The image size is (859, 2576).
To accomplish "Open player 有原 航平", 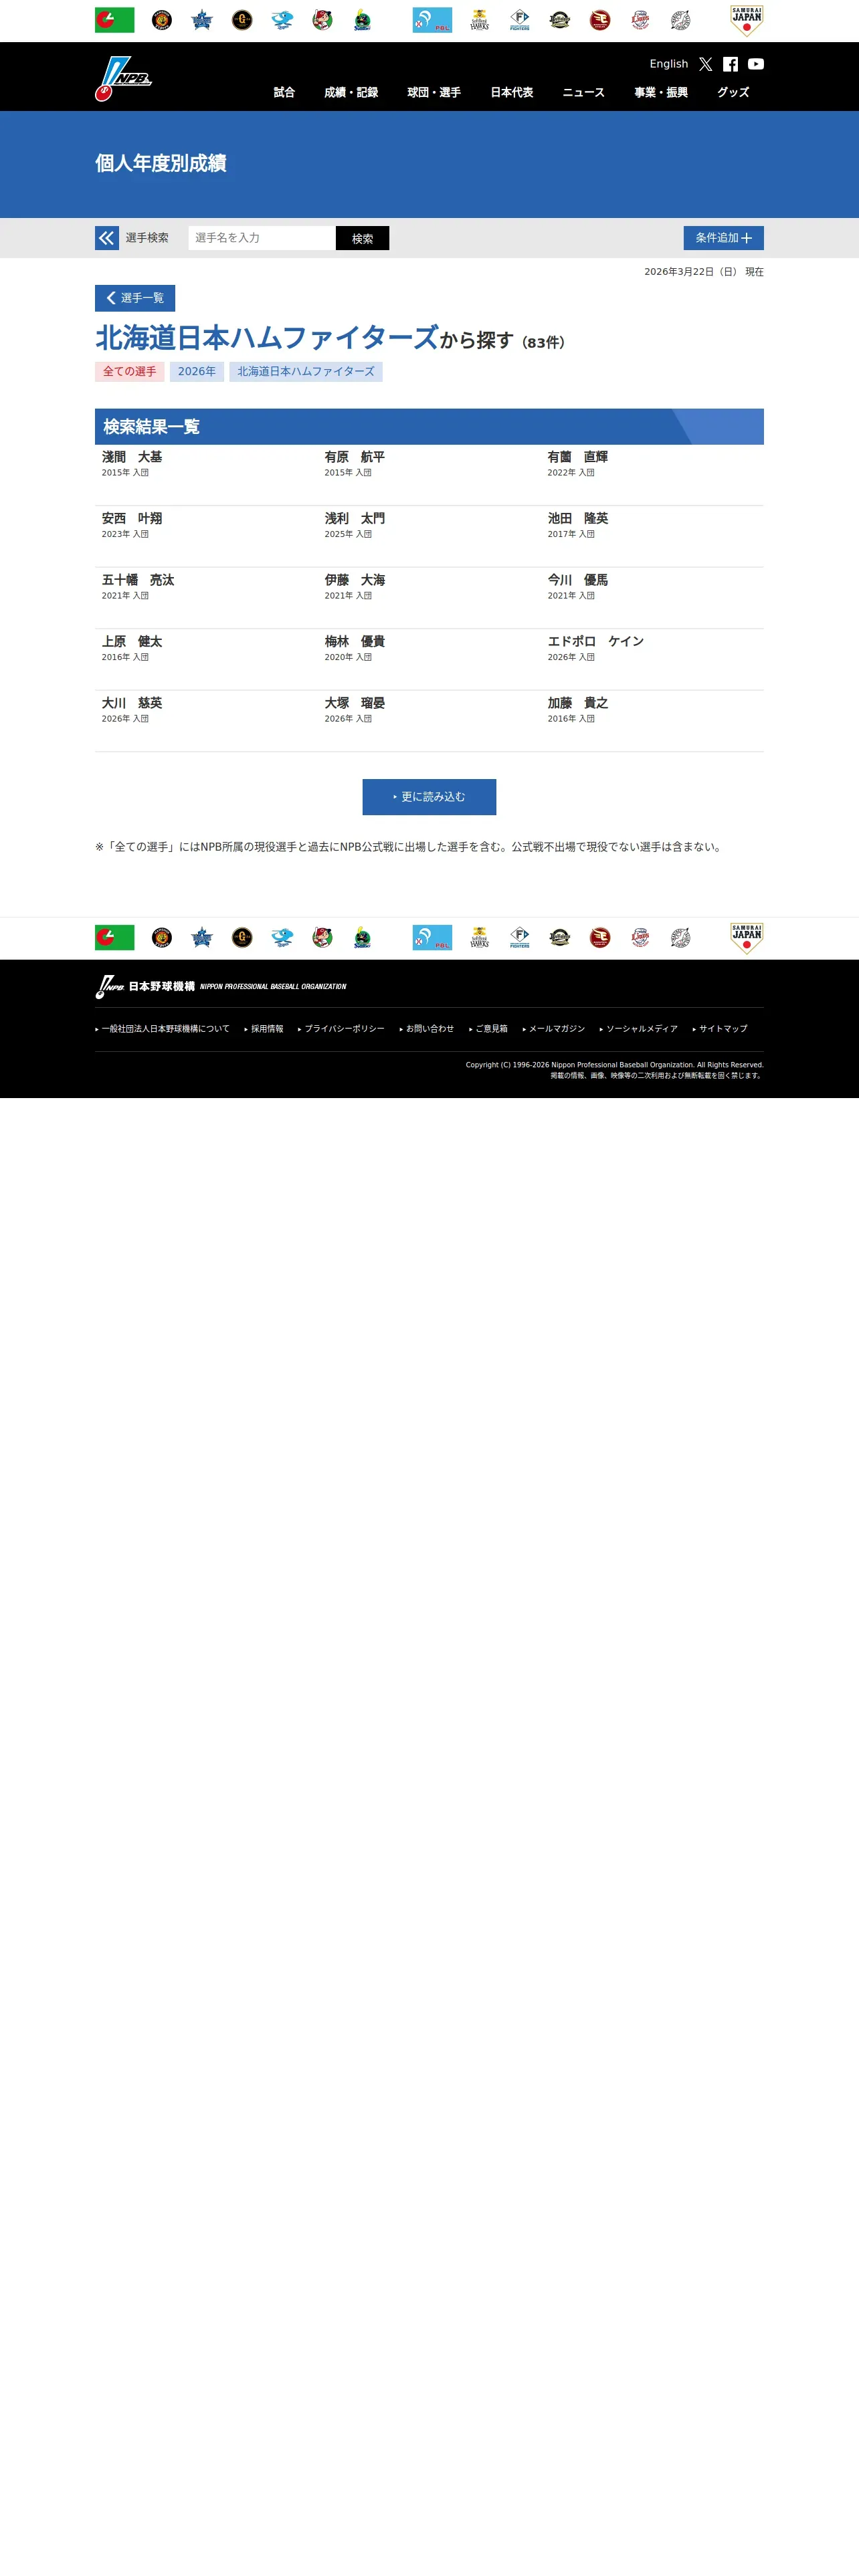I will click(355, 457).
